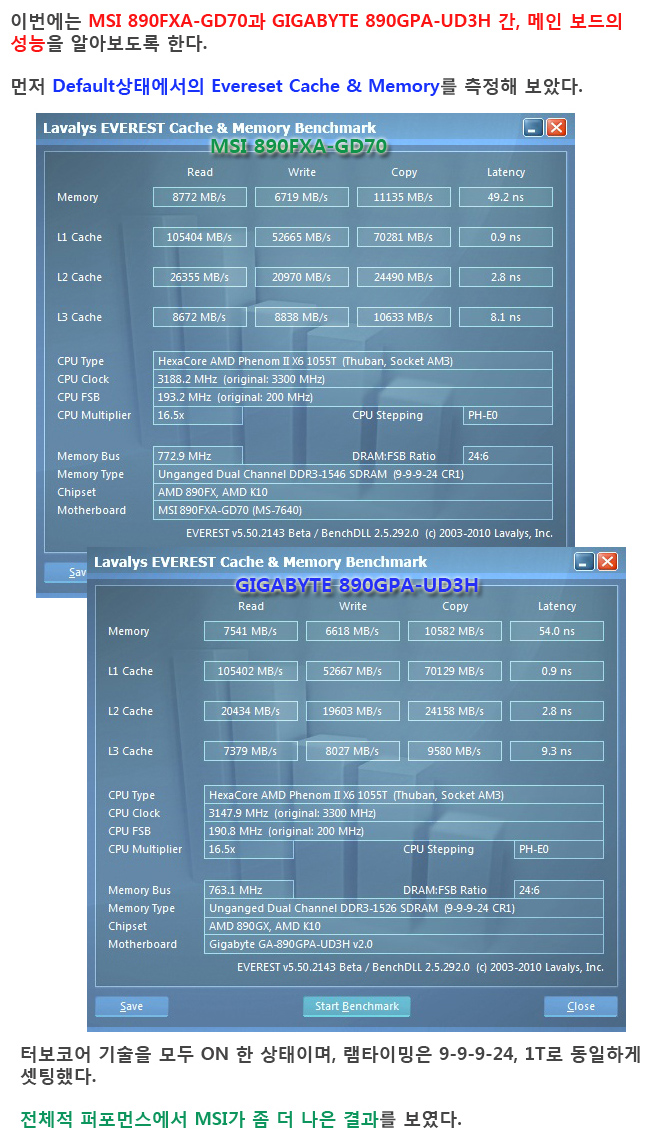Click the 19603 MB/s L2 Cache Write value

coord(352,711)
